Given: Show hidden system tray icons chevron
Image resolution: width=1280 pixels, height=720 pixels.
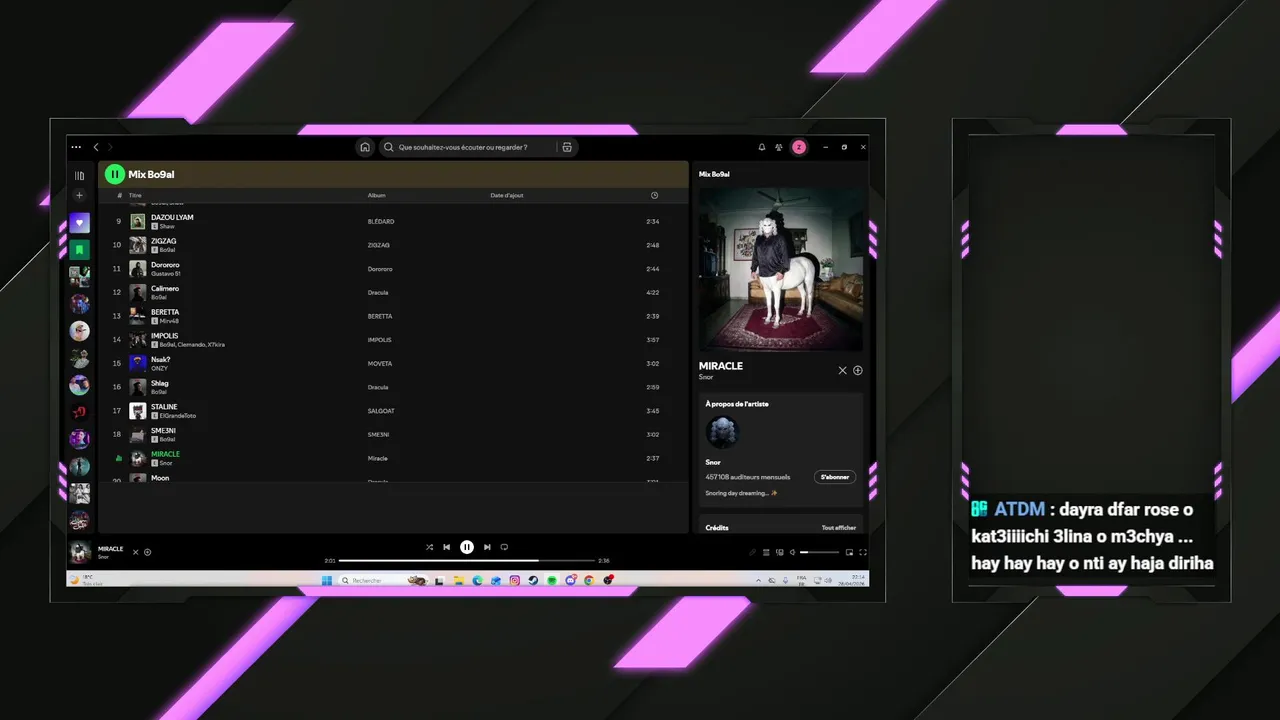Looking at the screenshot, I should 758,581.
